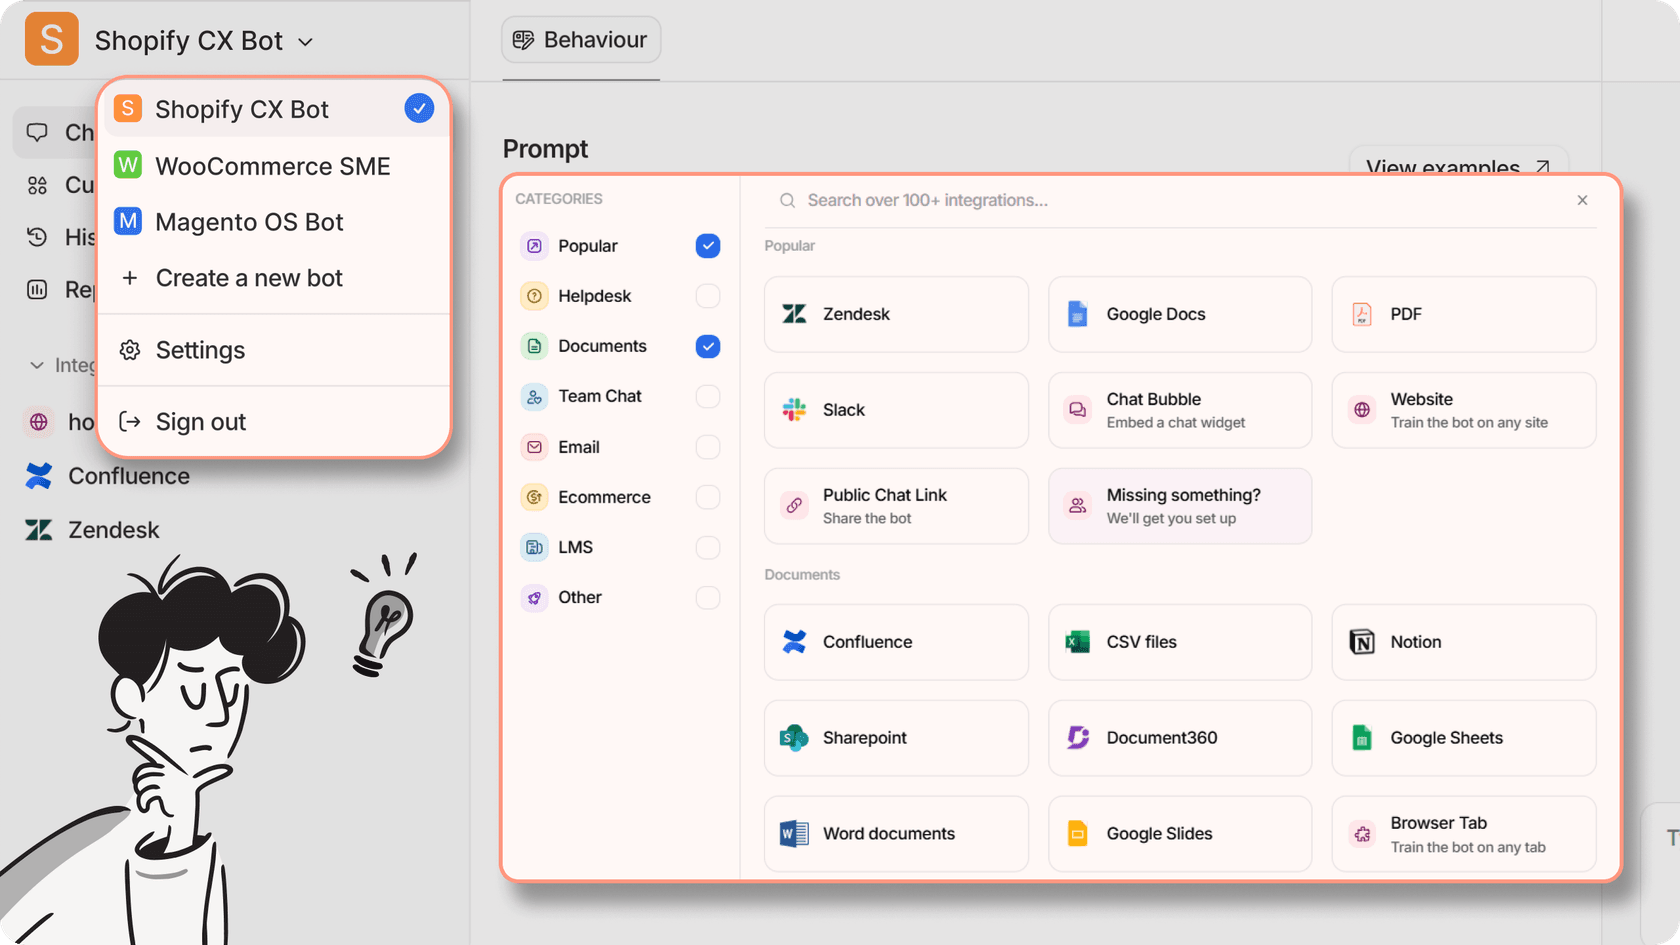Click the Public Chat Link icon
The height and width of the screenshot is (945, 1680).
pyautogui.click(x=794, y=506)
